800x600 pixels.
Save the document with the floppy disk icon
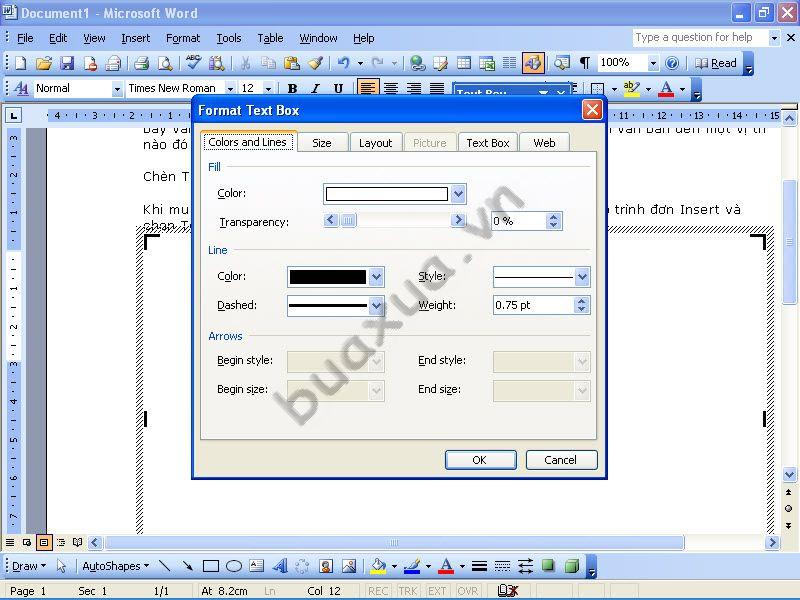tap(67, 63)
